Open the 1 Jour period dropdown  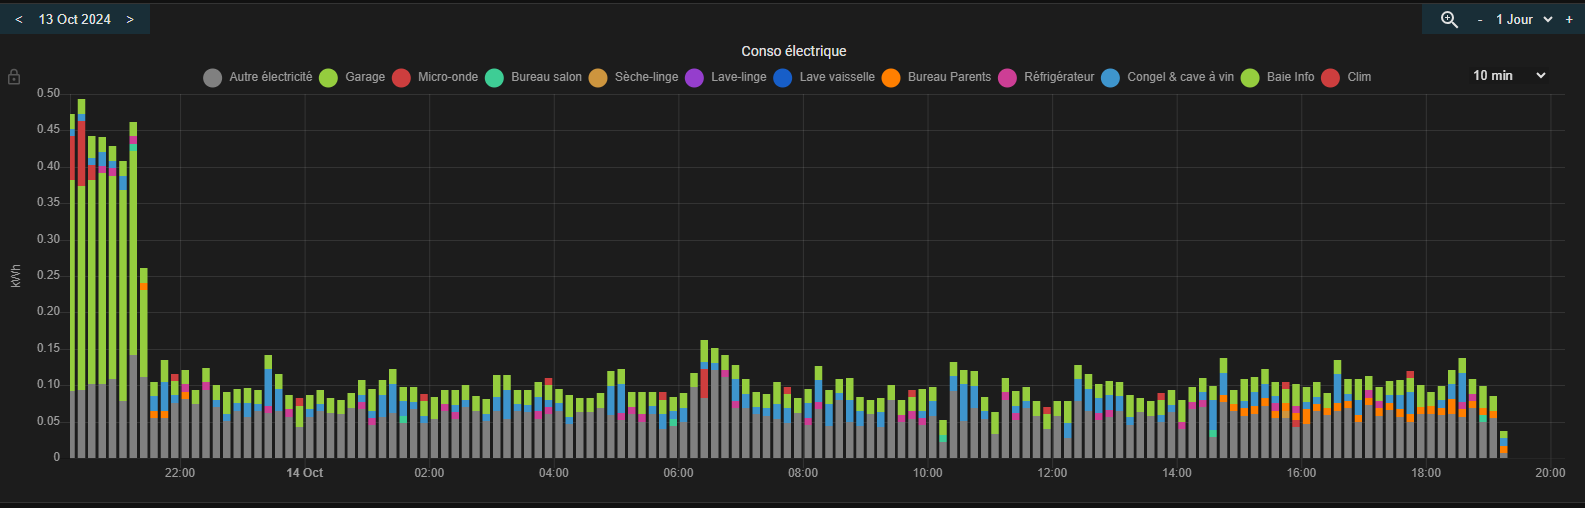click(x=1523, y=20)
